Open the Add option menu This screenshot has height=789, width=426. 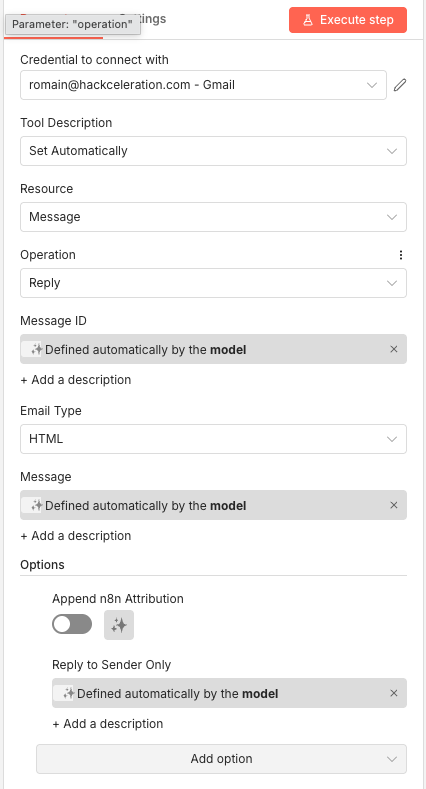pyautogui.click(x=221, y=759)
